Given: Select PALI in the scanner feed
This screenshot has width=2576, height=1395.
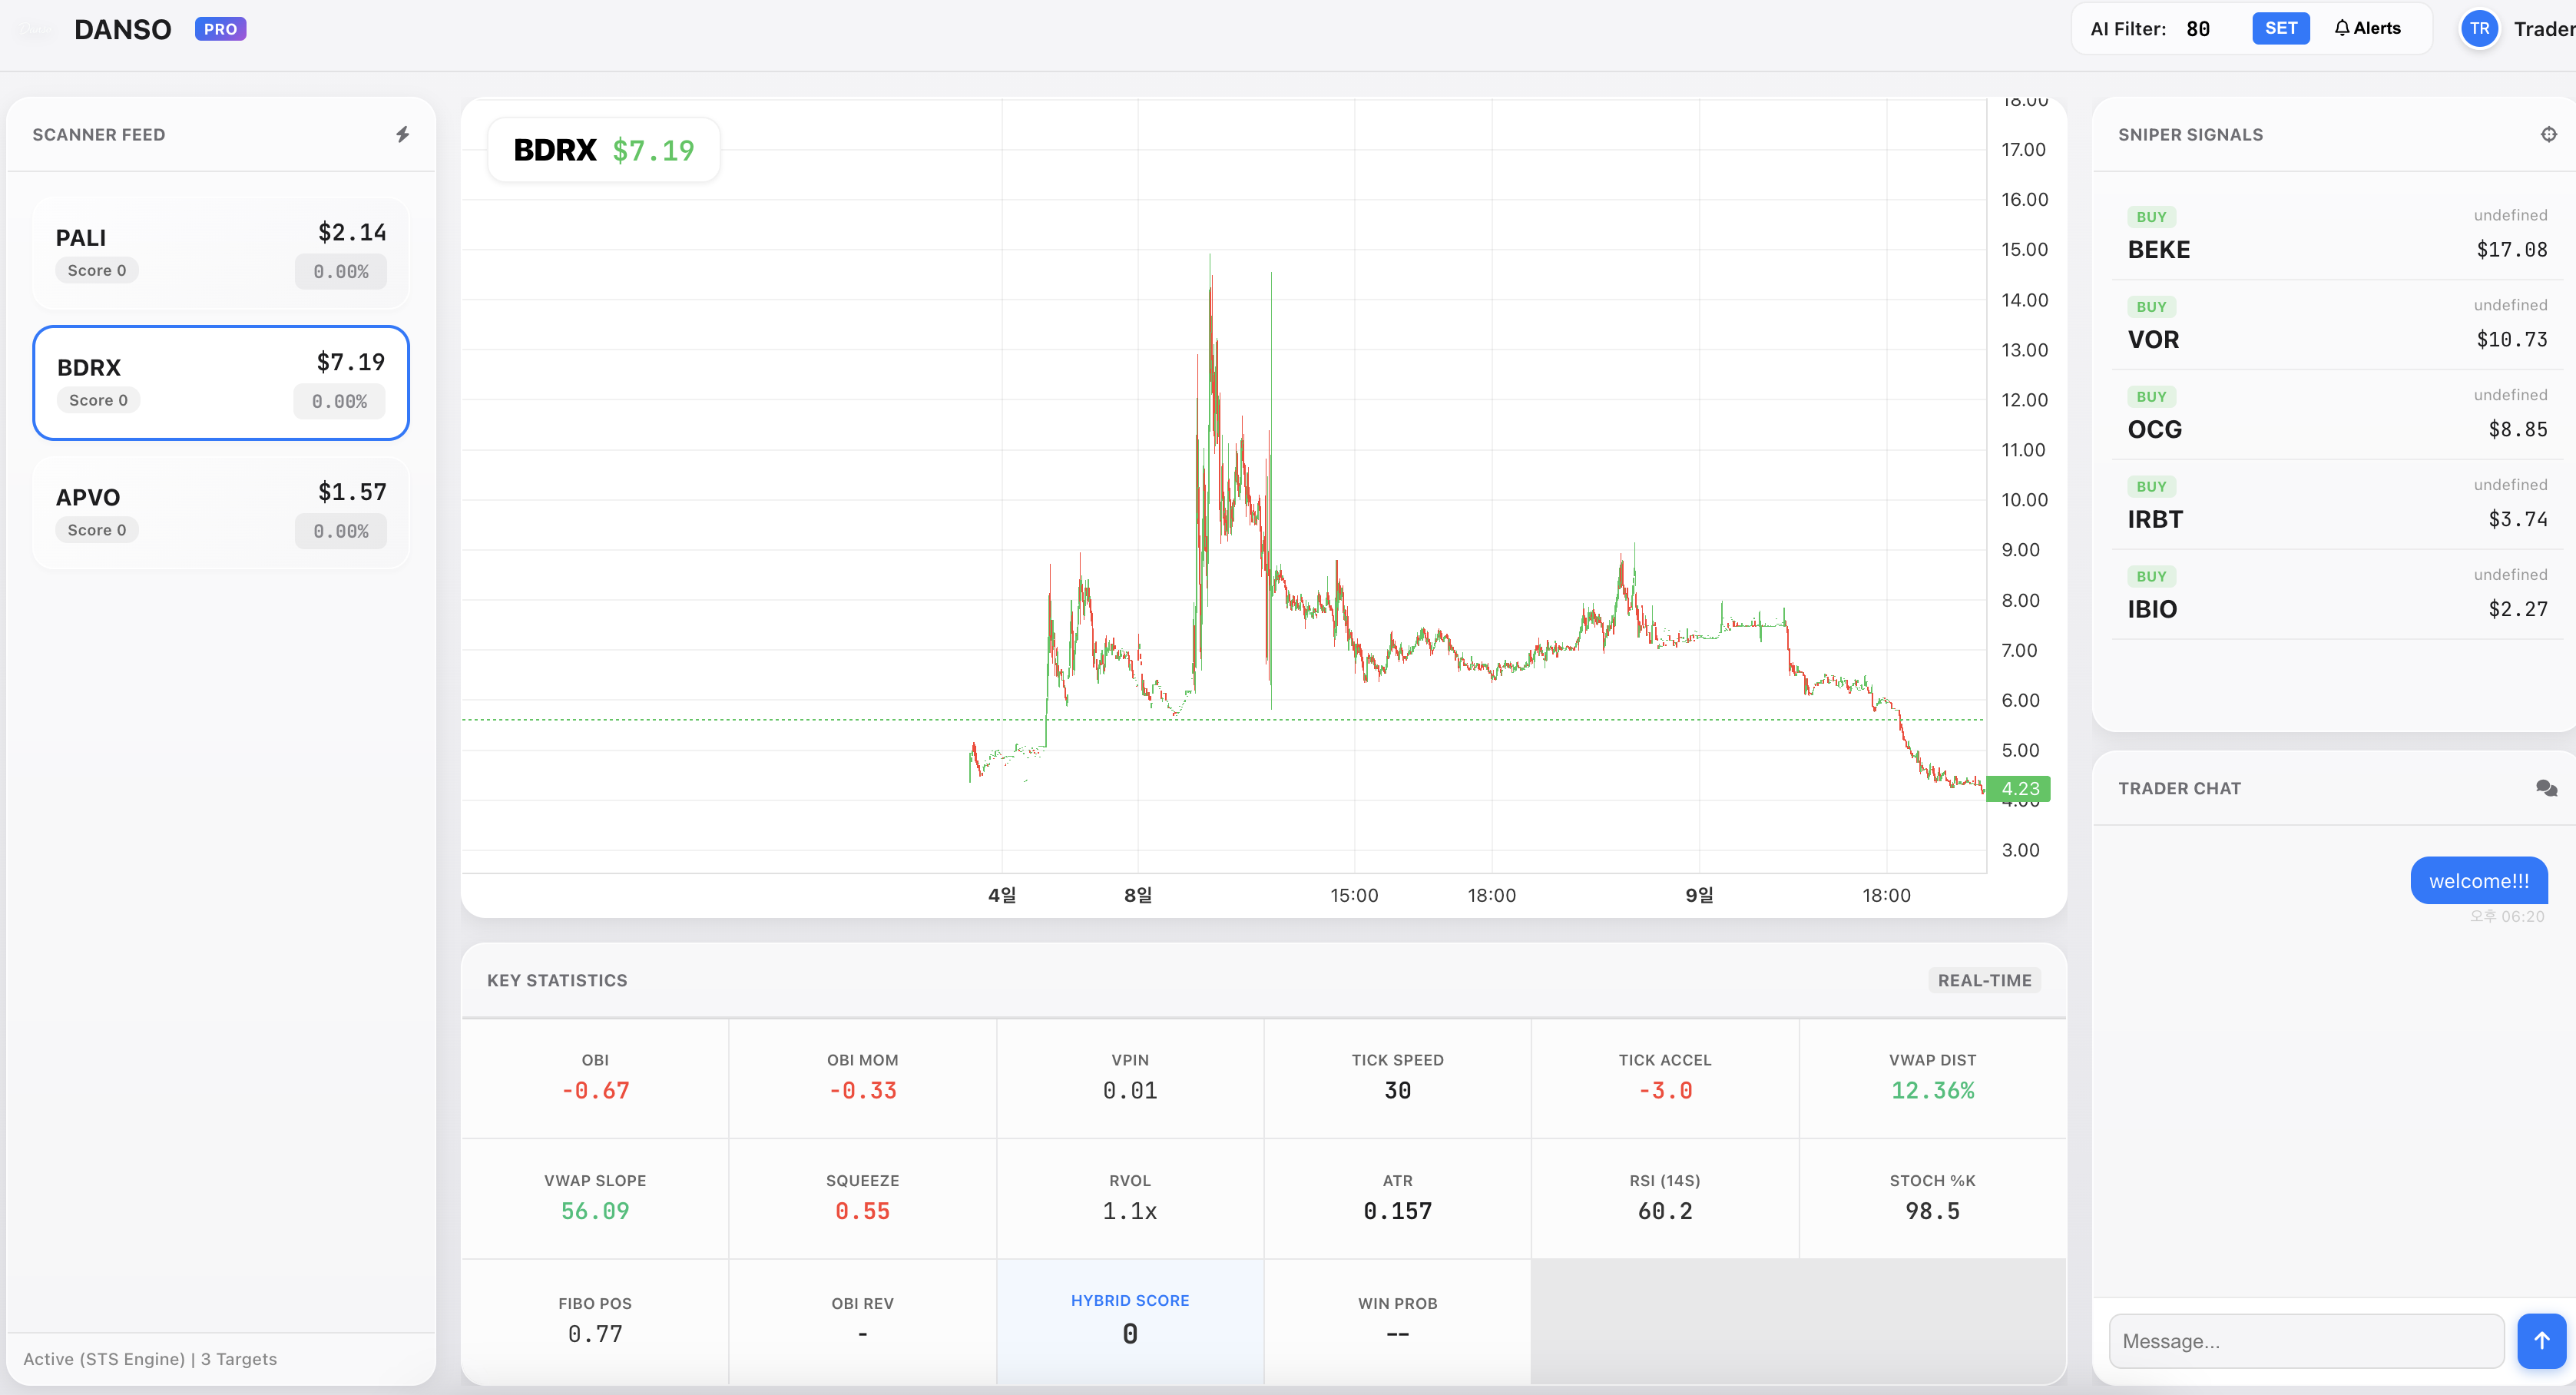Looking at the screenshot, I should tap(220, 253).
